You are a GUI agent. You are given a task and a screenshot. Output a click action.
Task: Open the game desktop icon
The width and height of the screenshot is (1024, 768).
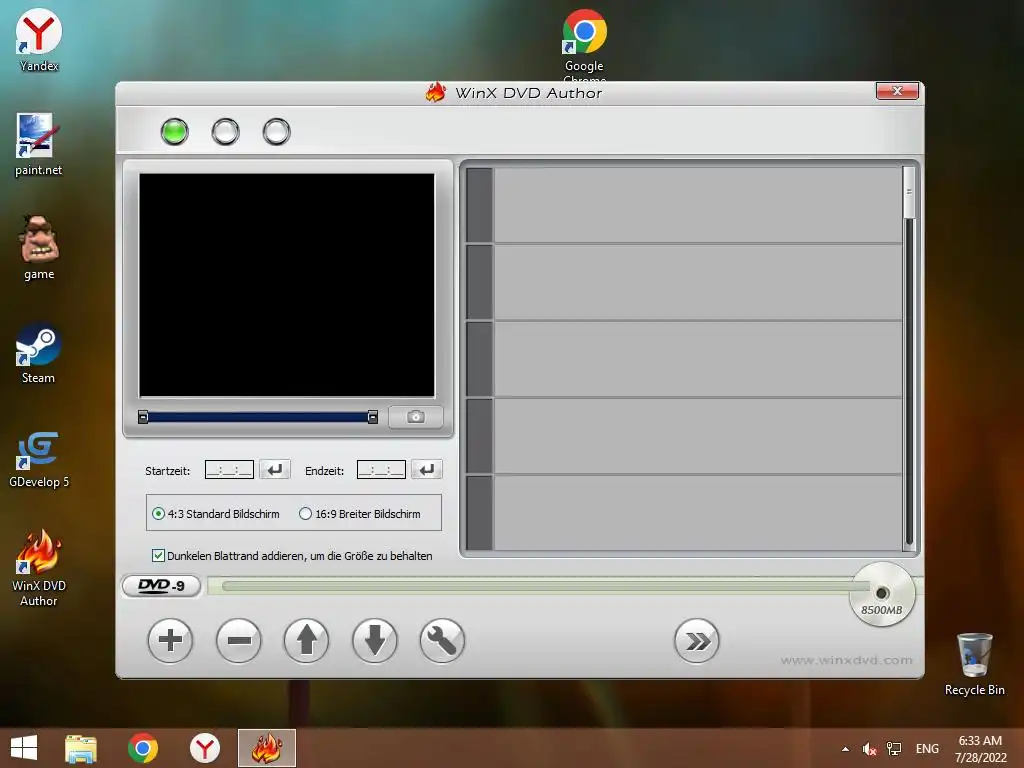(39, 248)
